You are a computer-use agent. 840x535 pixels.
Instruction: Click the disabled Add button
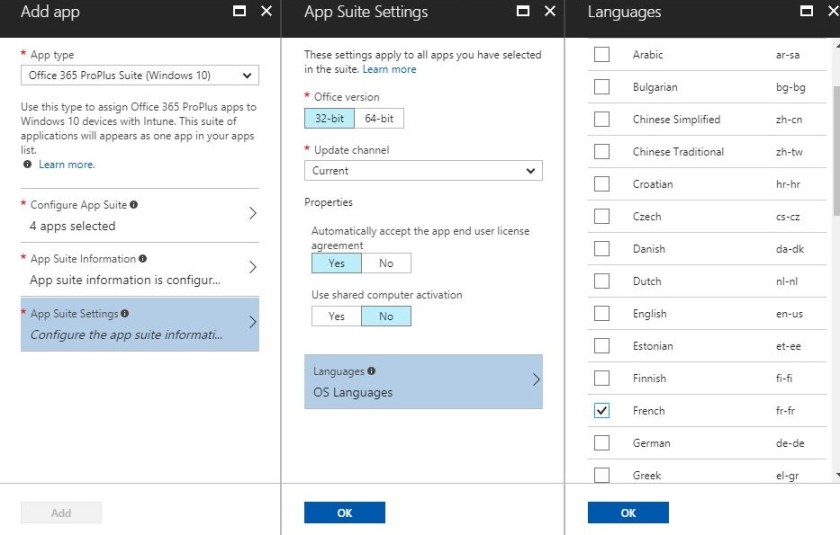(x=61, y=513)
